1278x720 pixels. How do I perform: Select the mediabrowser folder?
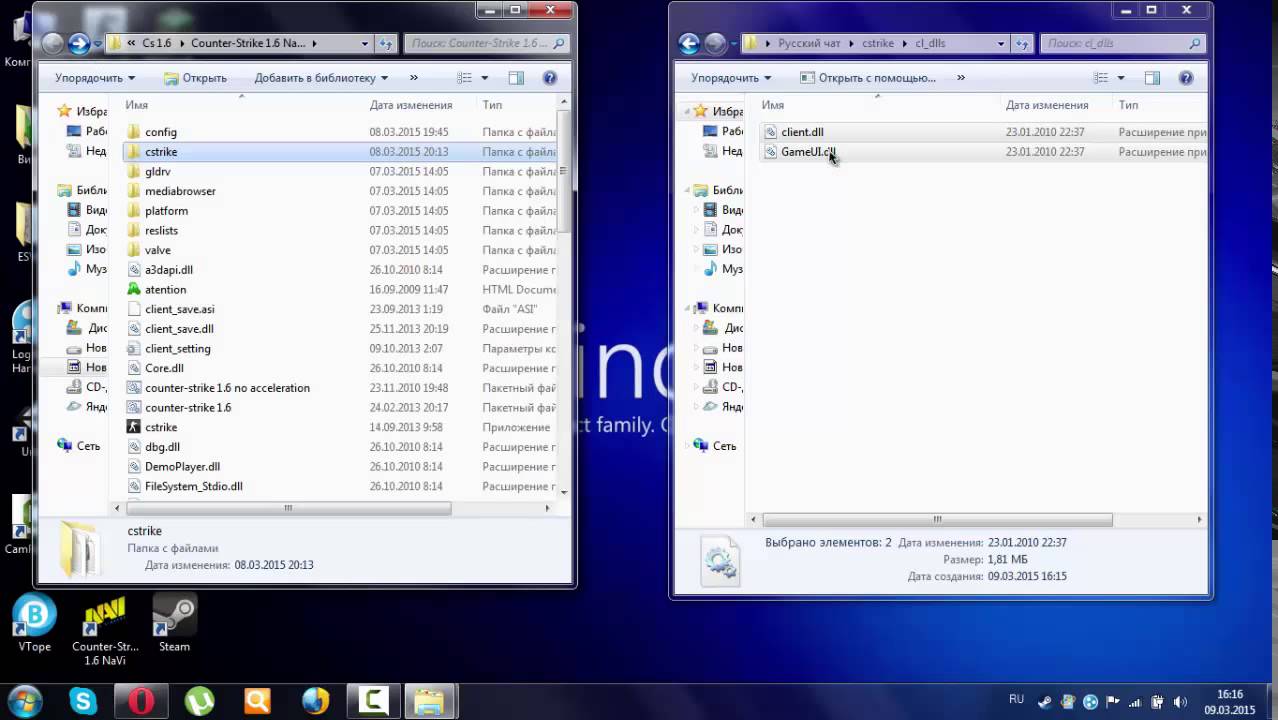180,191
